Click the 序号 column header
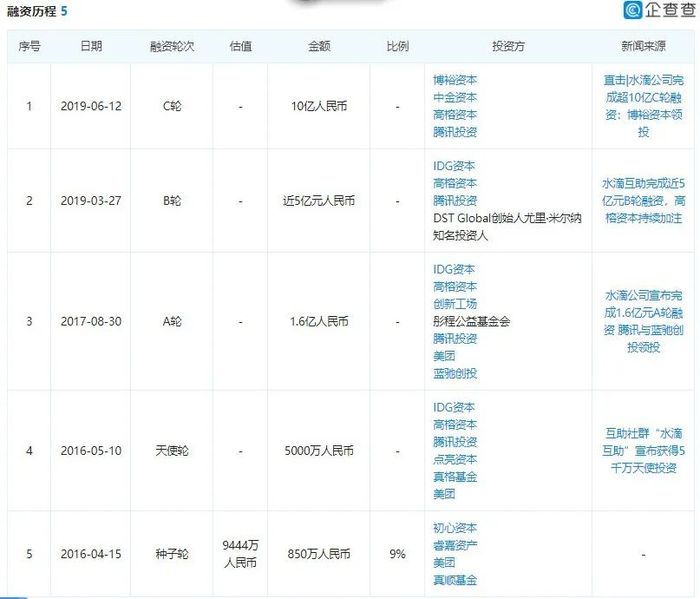This screenshot has width=700, height=599. point(29,46)
